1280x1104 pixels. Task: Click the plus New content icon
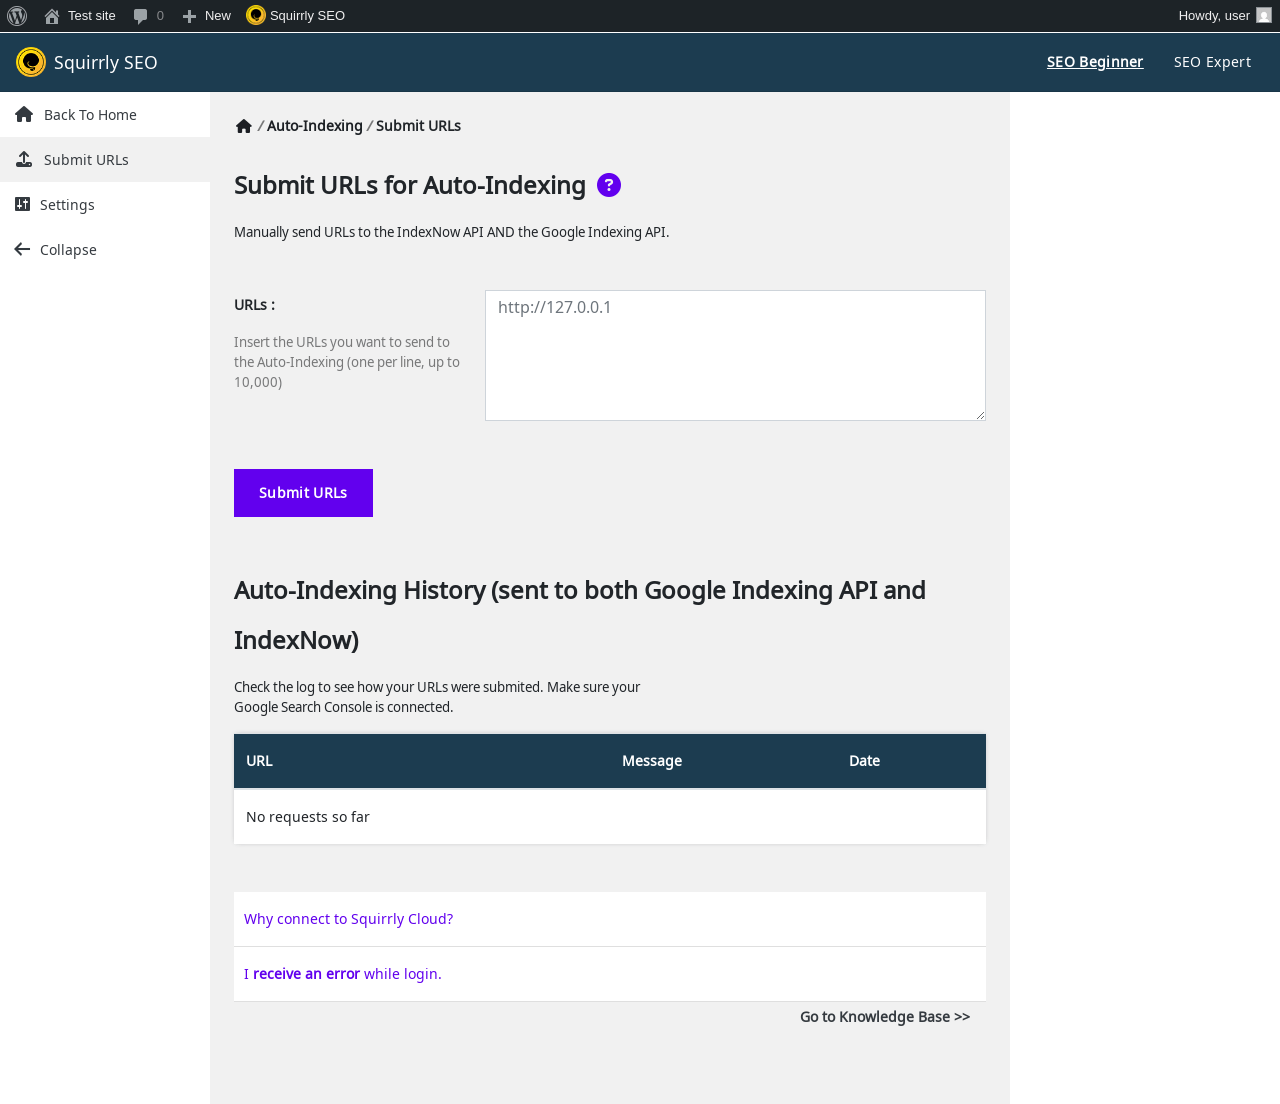[189, 16]
